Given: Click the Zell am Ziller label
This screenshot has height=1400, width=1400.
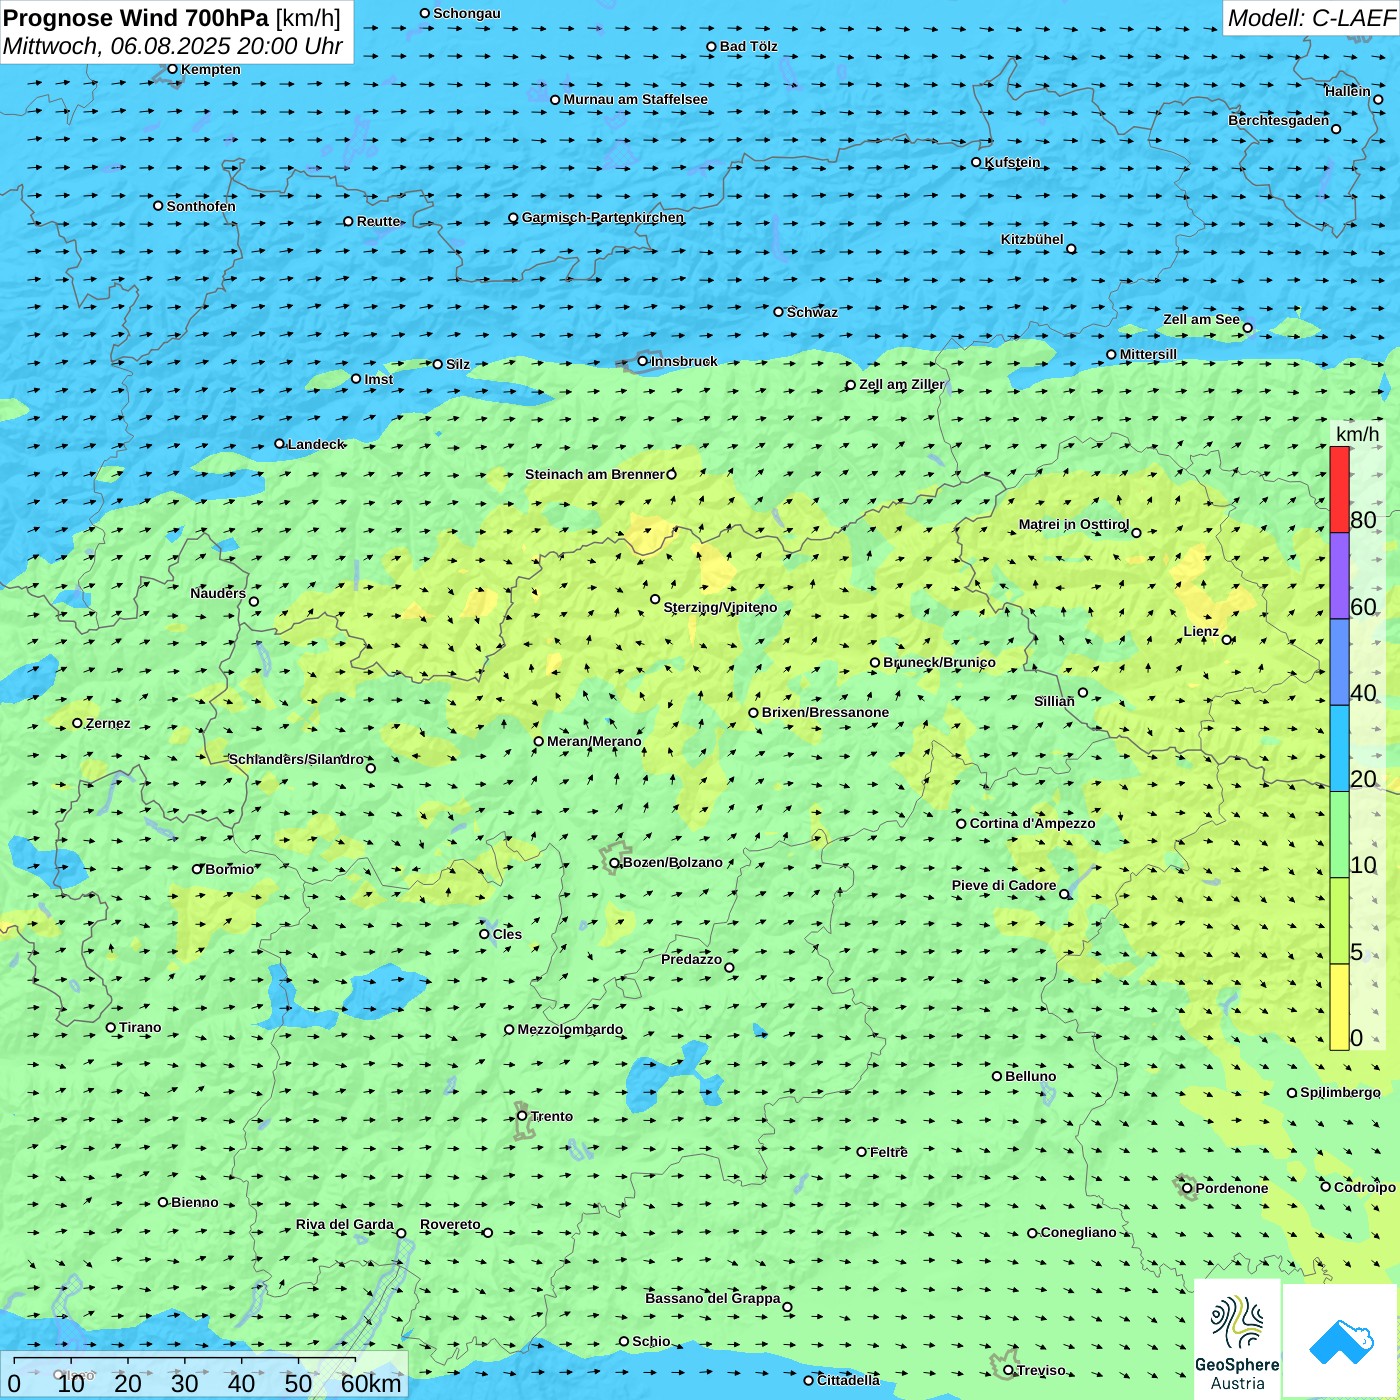Looking at the screenshot, I should pyautogui.click(x=901, y=384).
